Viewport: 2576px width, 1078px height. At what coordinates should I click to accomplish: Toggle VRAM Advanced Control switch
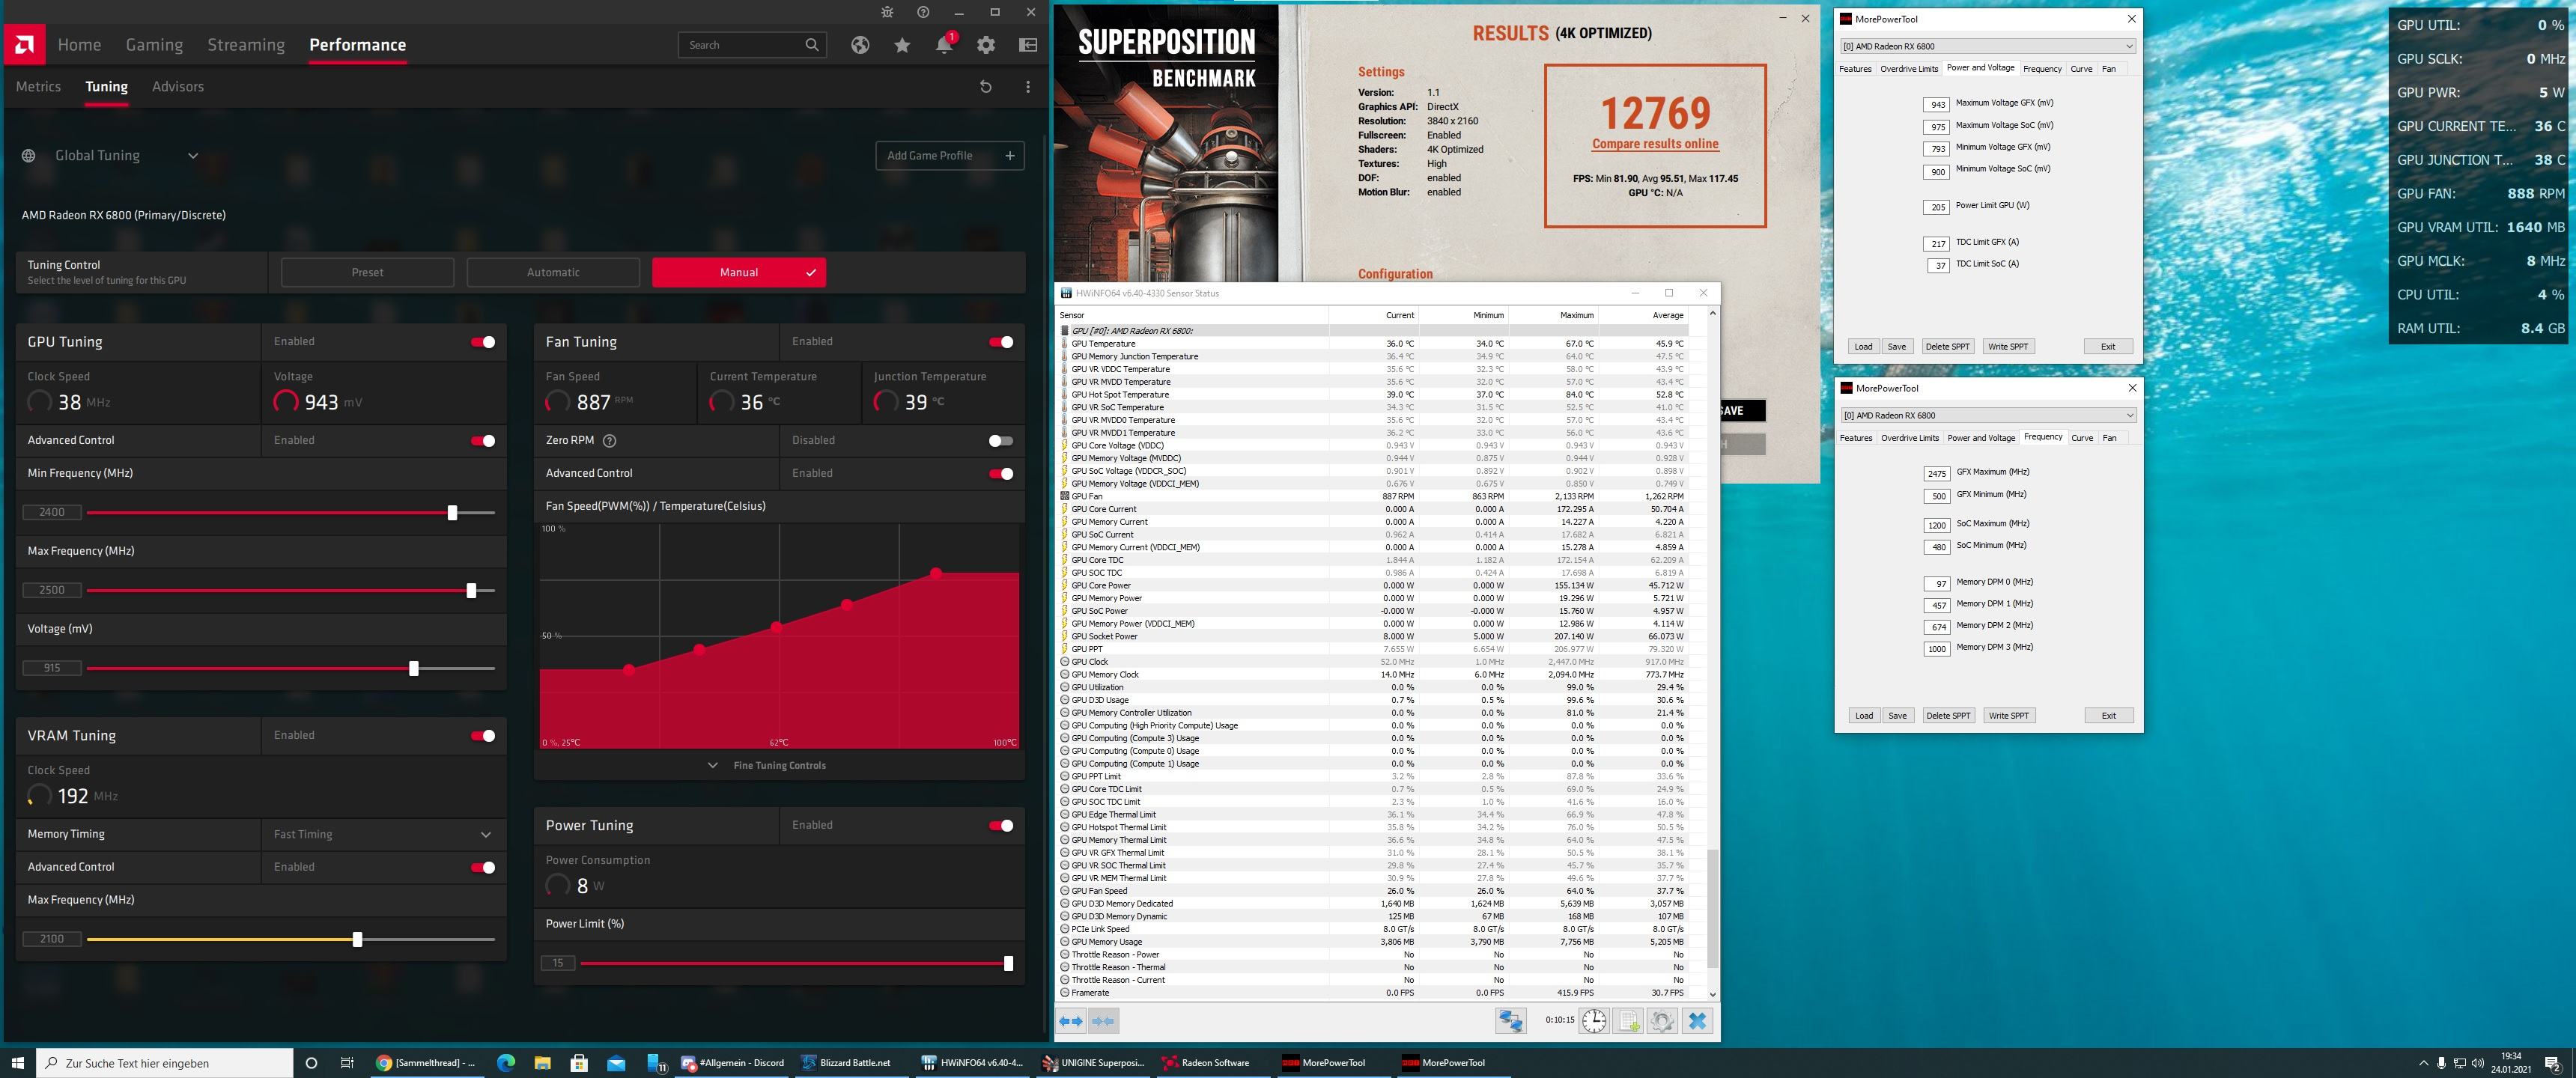click(x=483, y=868)
